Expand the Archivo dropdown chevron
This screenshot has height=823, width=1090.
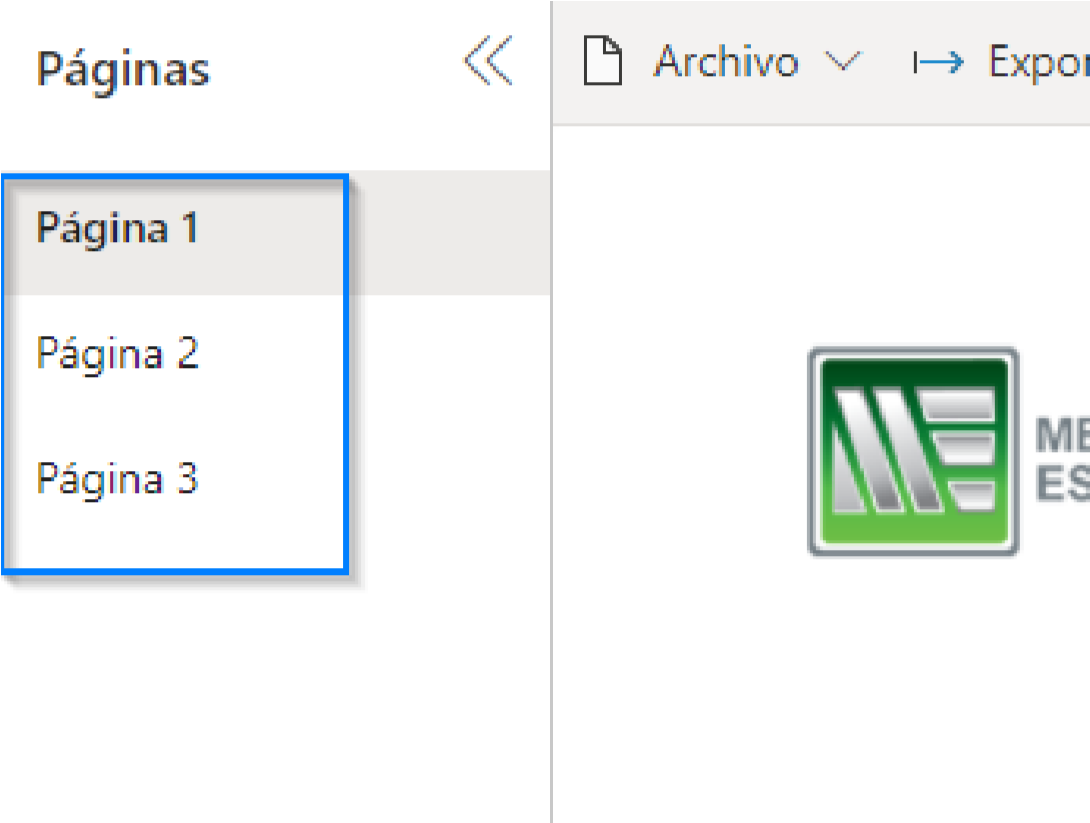843,62
